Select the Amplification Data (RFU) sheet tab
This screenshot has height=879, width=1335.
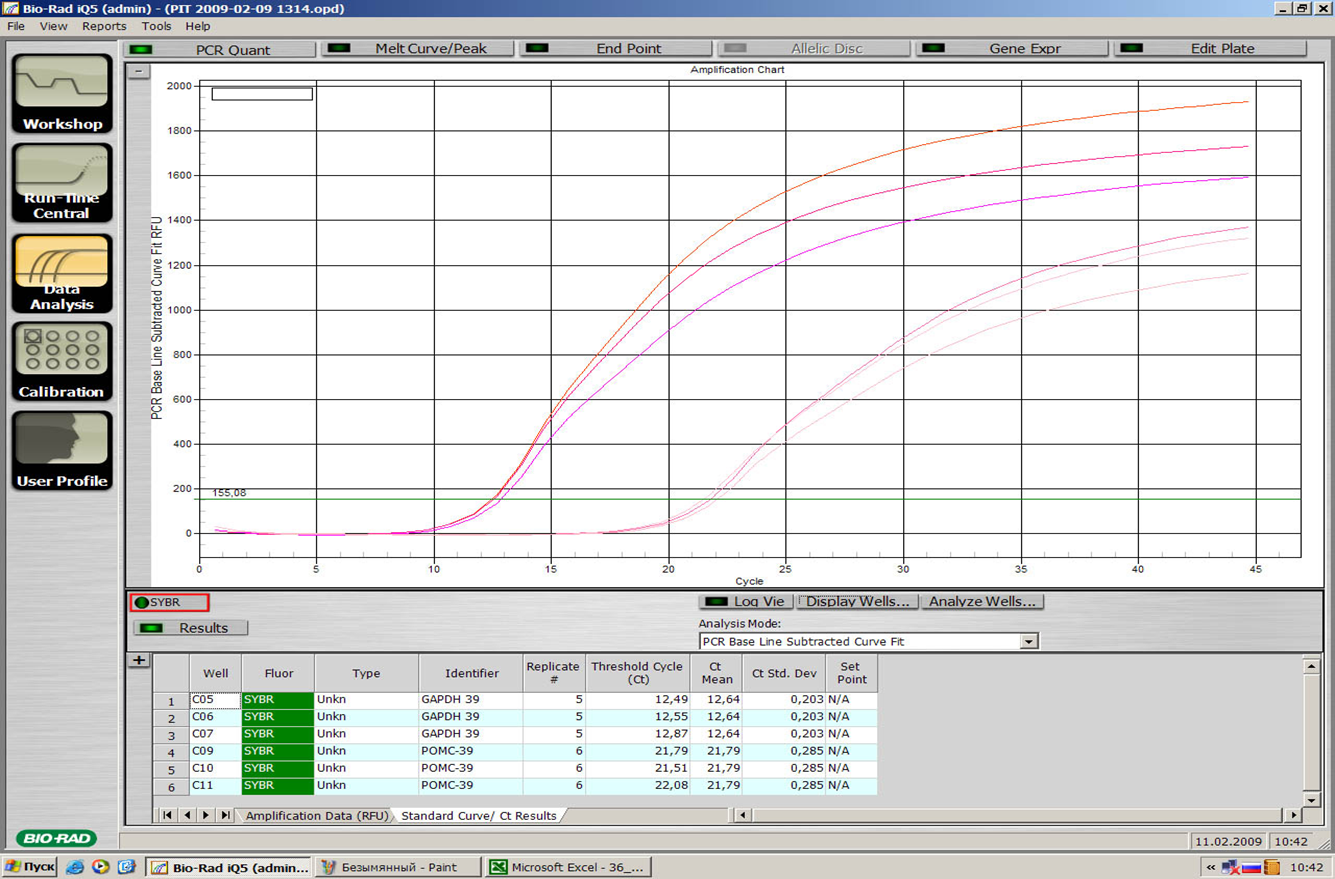click(x=316, y=816)
